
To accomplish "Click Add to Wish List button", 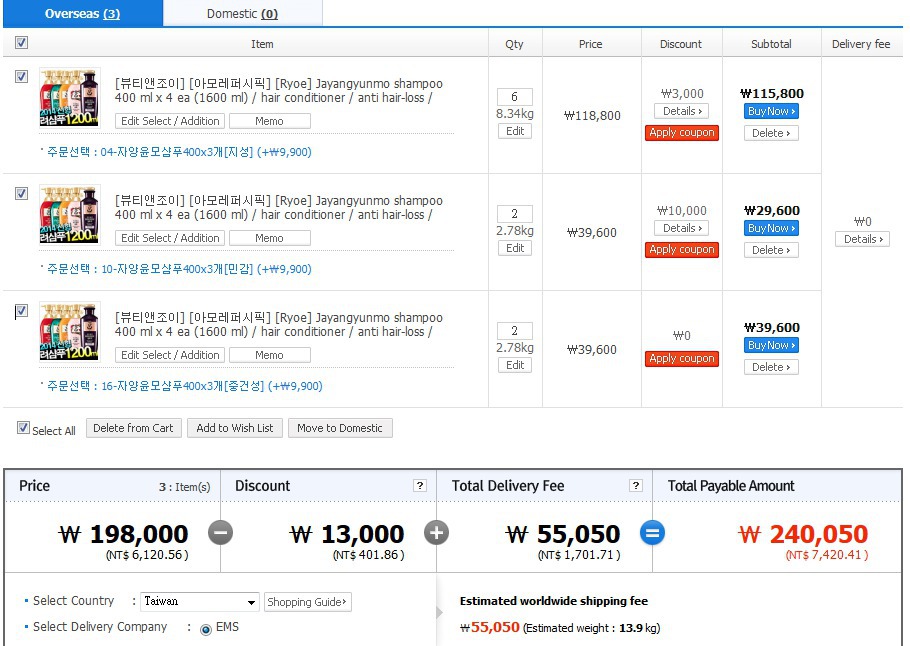I will (234, 428).
